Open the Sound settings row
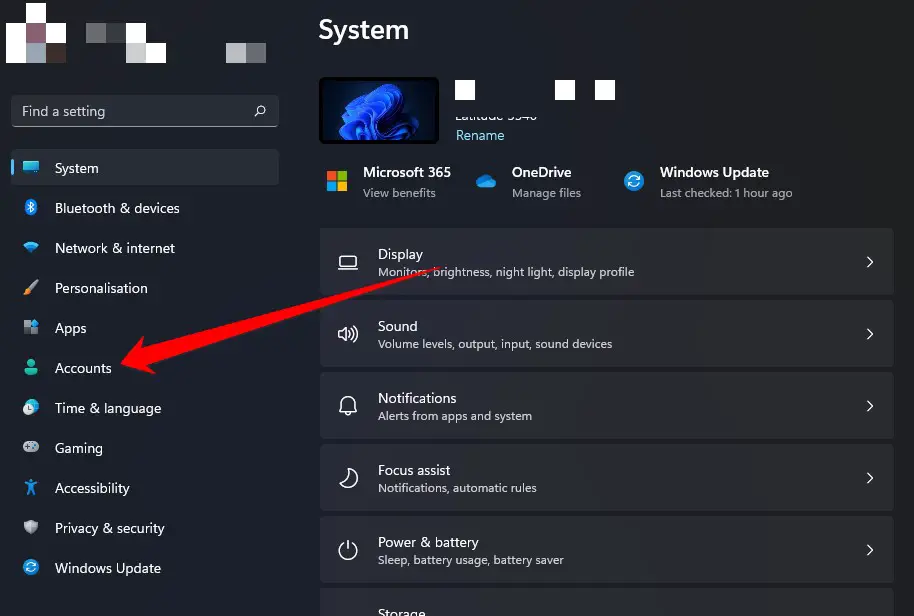The image size is (914, 616). pos(606,334)
